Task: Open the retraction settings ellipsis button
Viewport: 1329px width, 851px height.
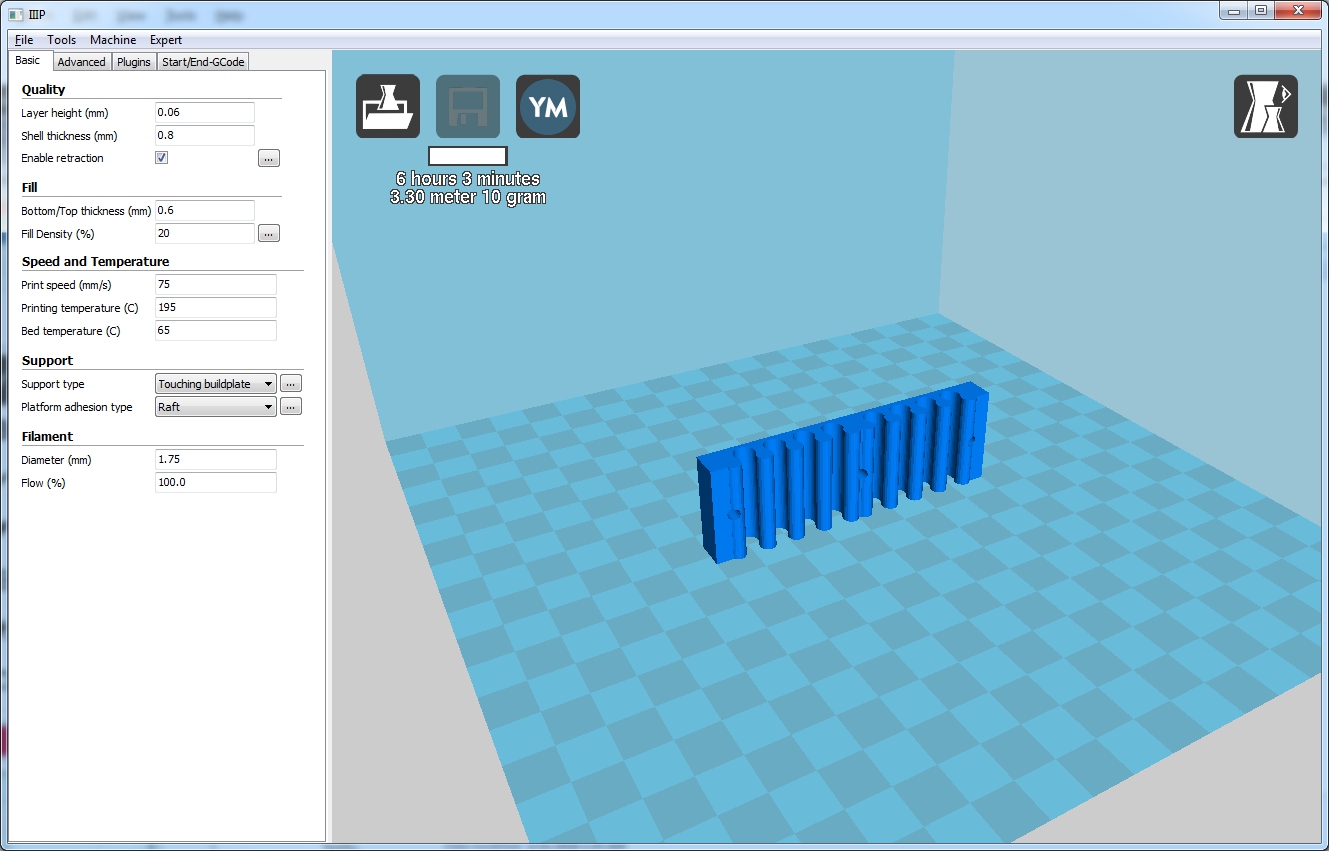Action: 268,158
